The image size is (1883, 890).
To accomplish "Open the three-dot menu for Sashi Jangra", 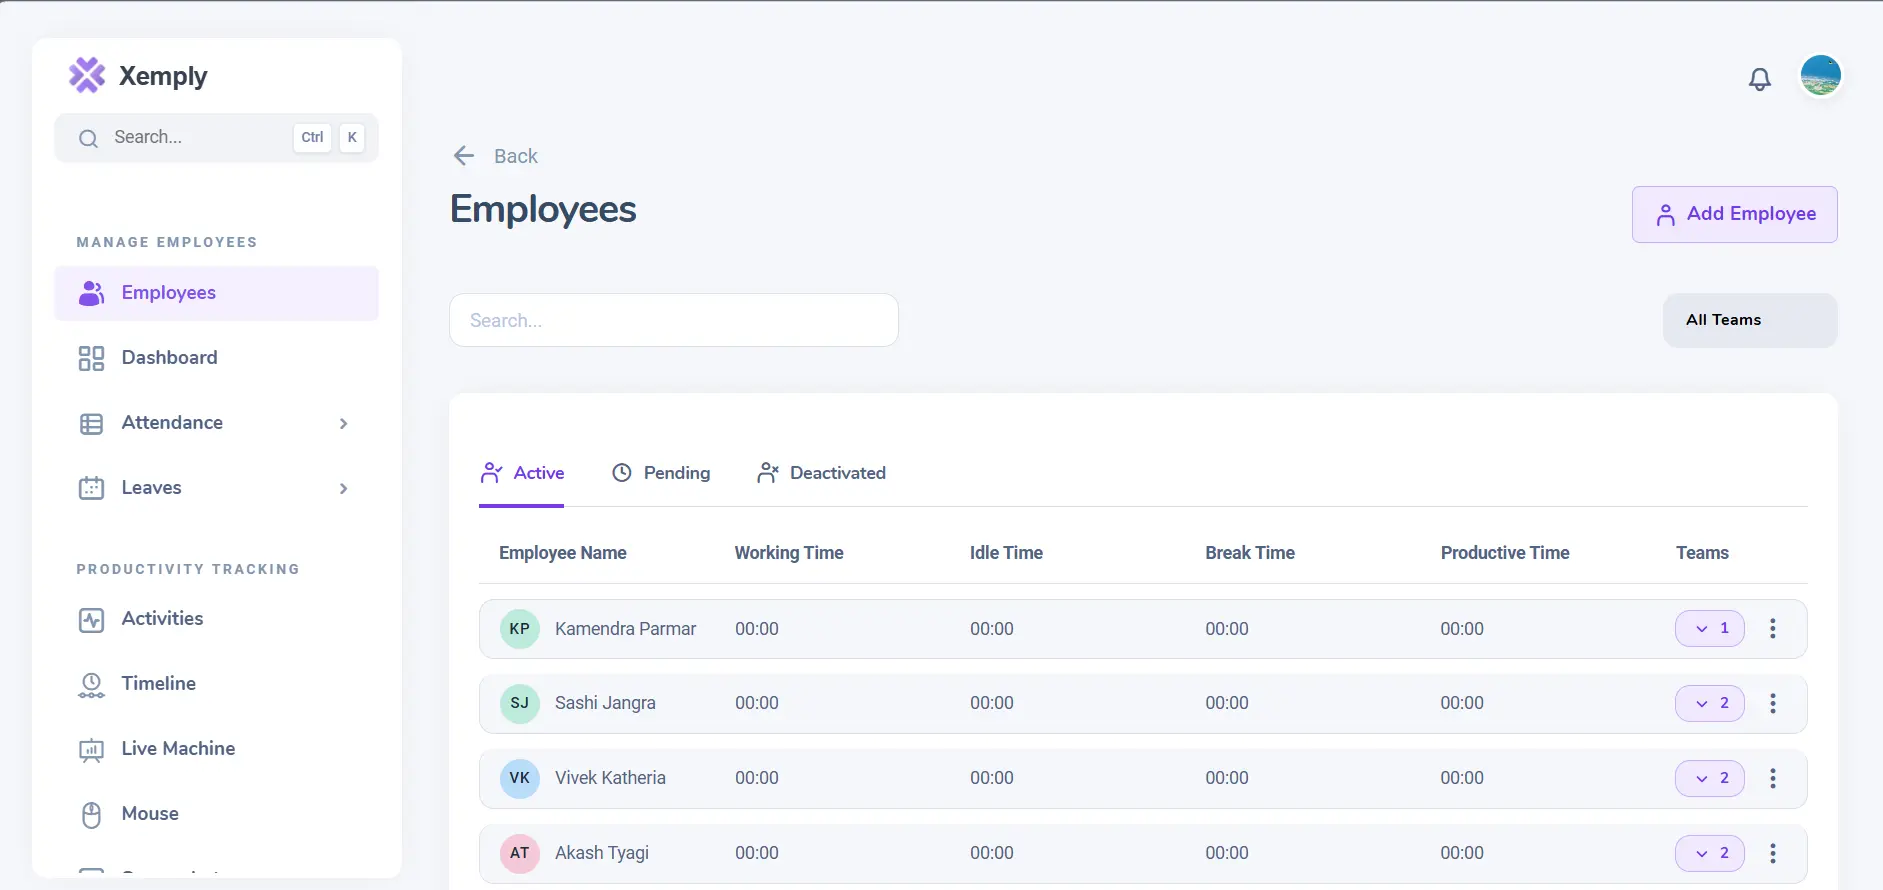I will tap(1773, 704).
